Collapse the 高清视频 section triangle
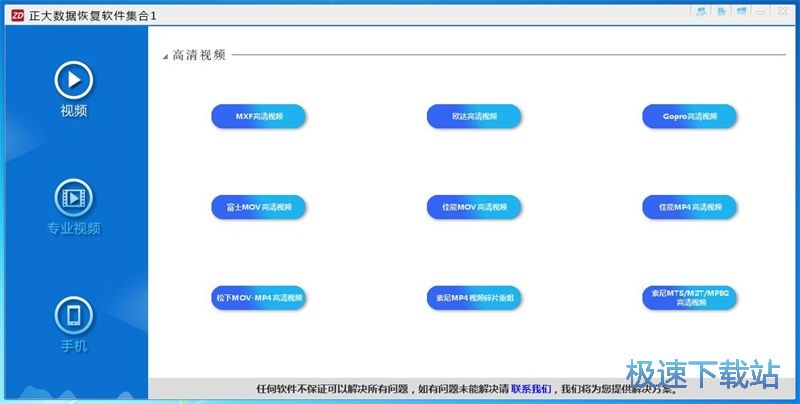This screenshot has width=800, height=404. pyautogui.click(x=165, y=57)
